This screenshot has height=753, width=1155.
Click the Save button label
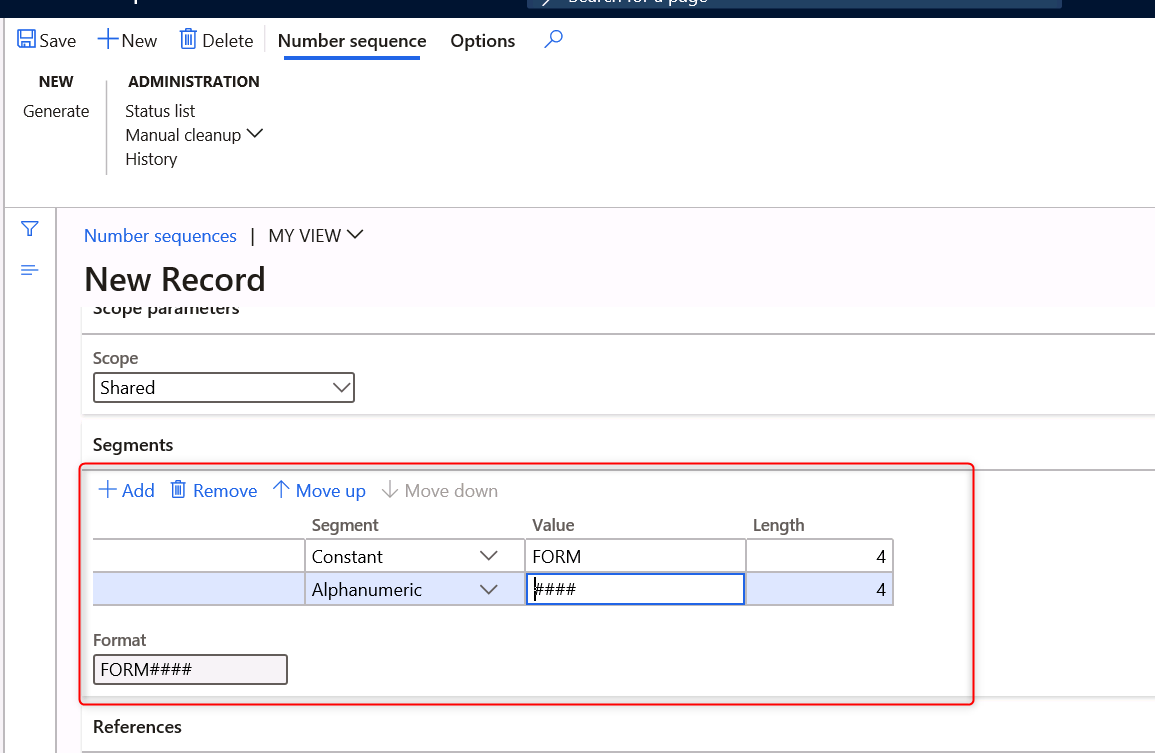tap(57, 41)
